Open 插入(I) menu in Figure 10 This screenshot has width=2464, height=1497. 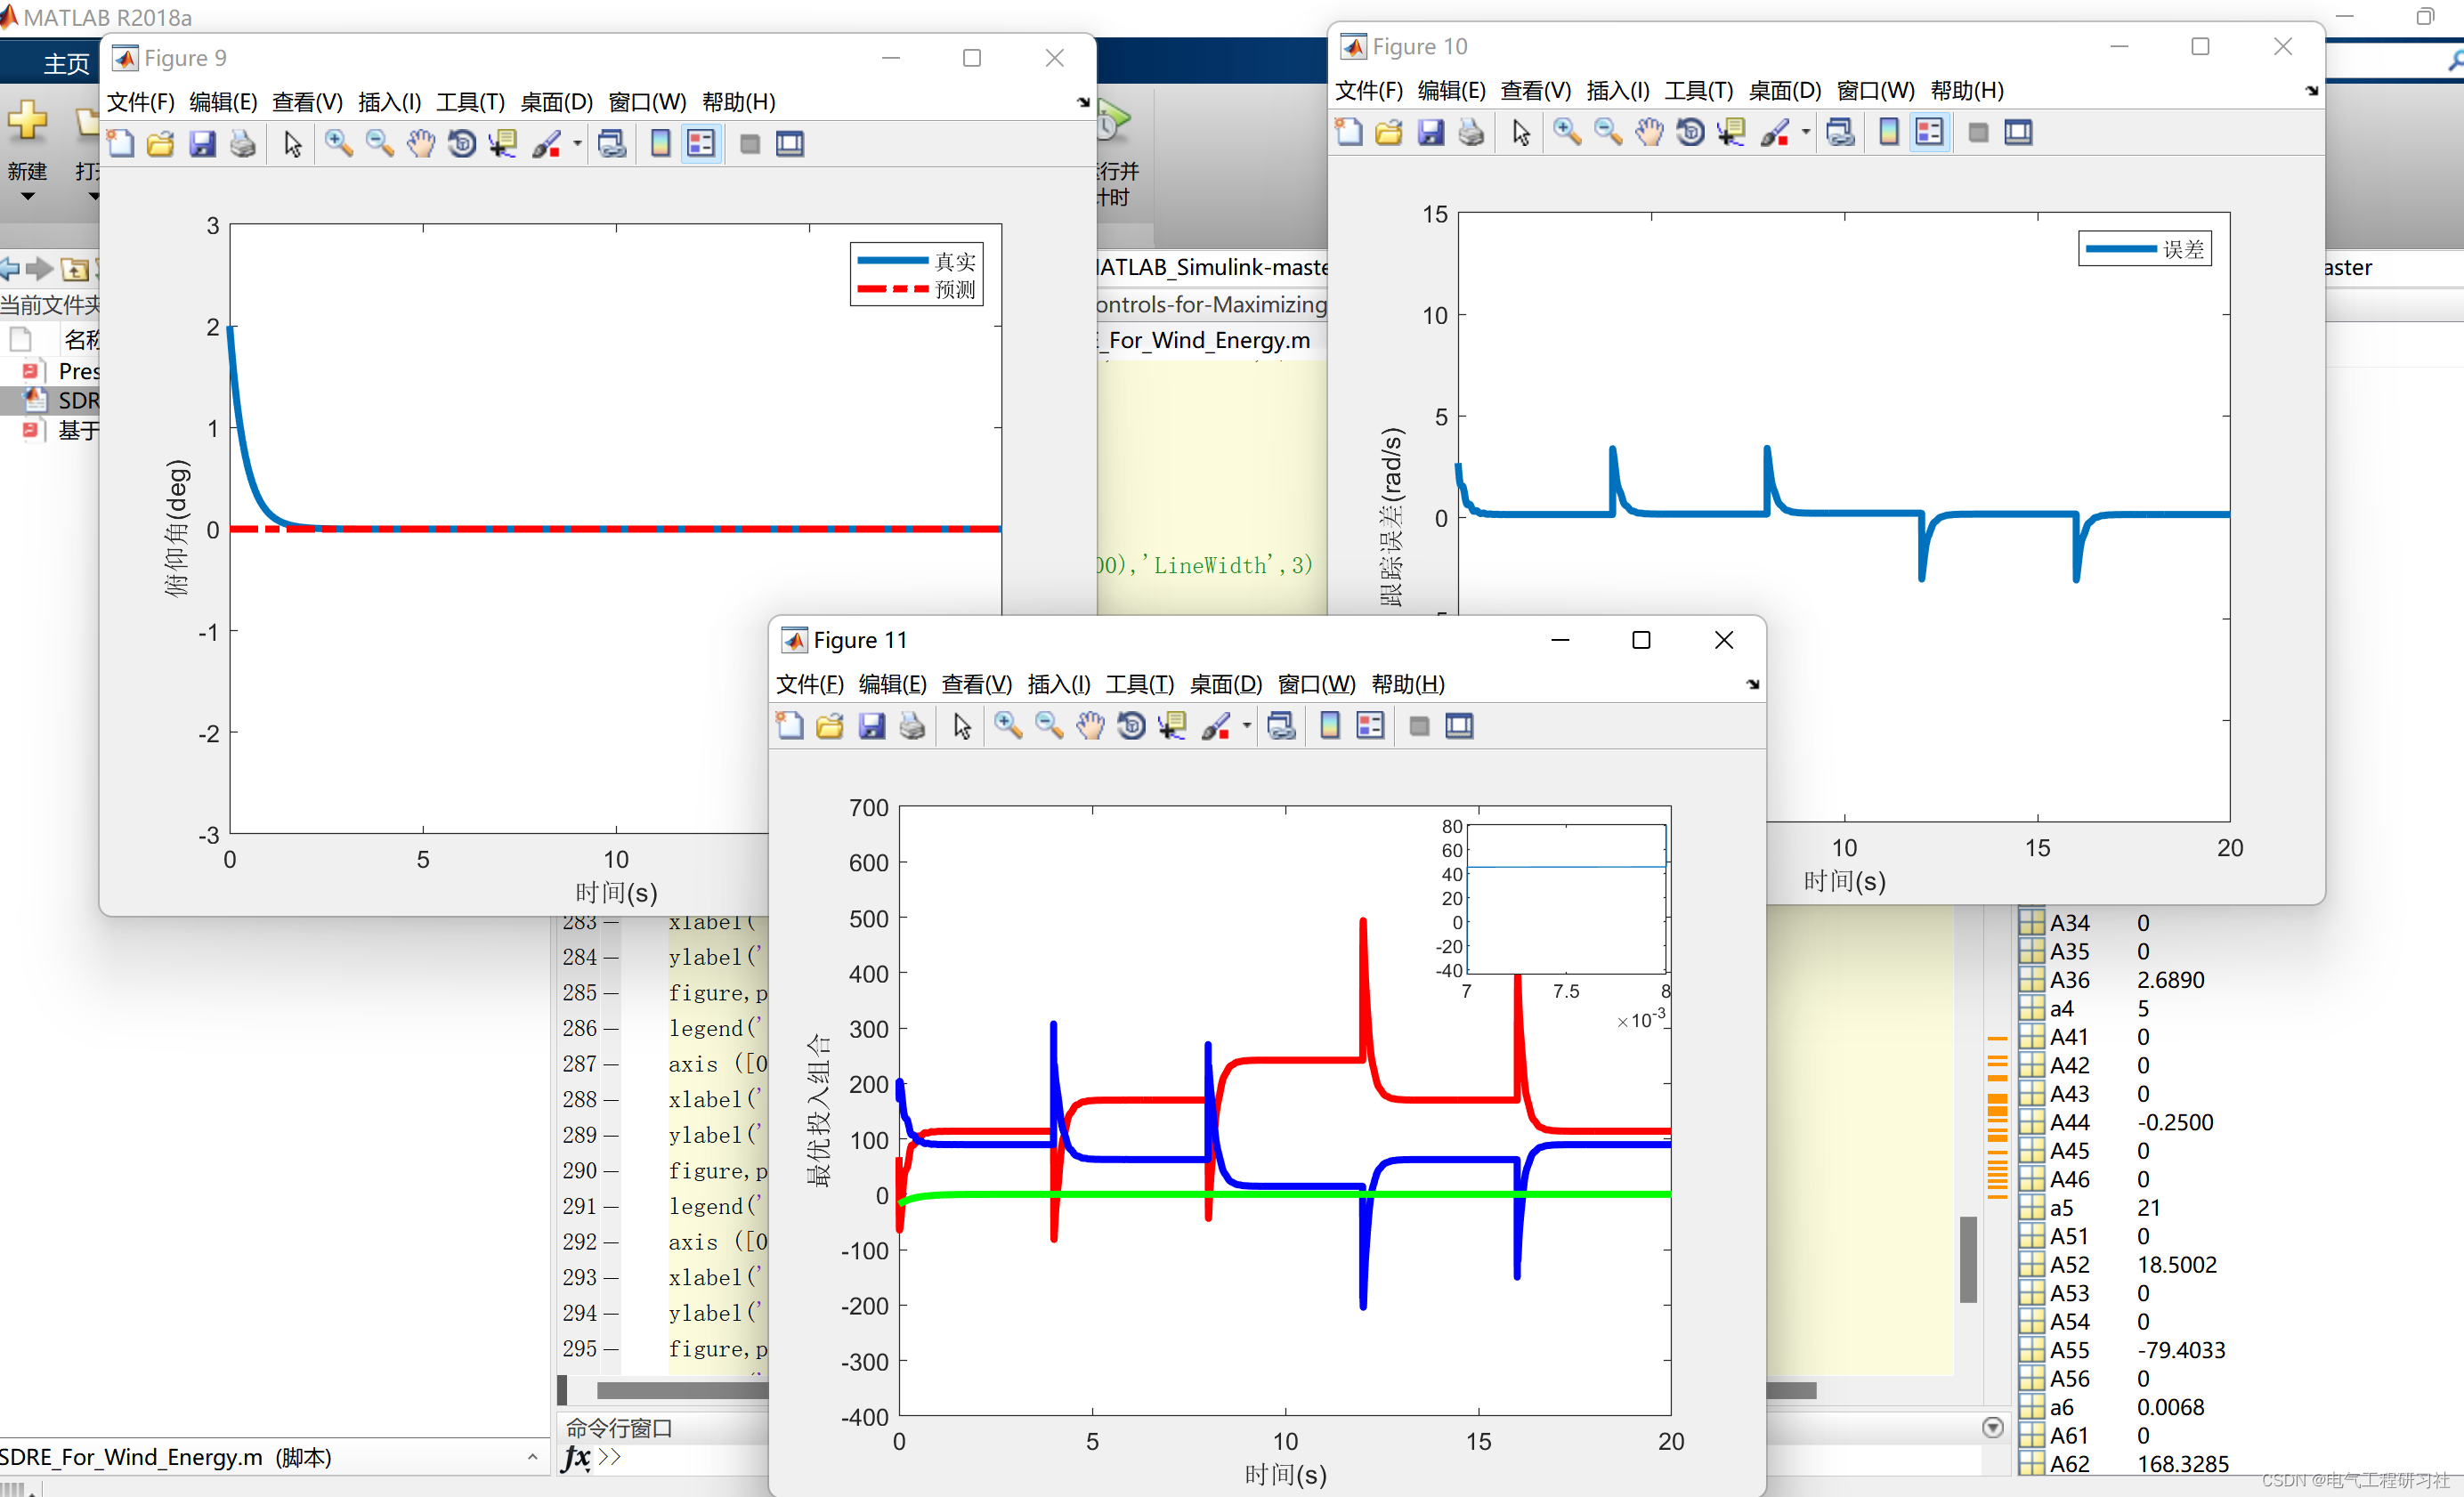(1617, 91)
